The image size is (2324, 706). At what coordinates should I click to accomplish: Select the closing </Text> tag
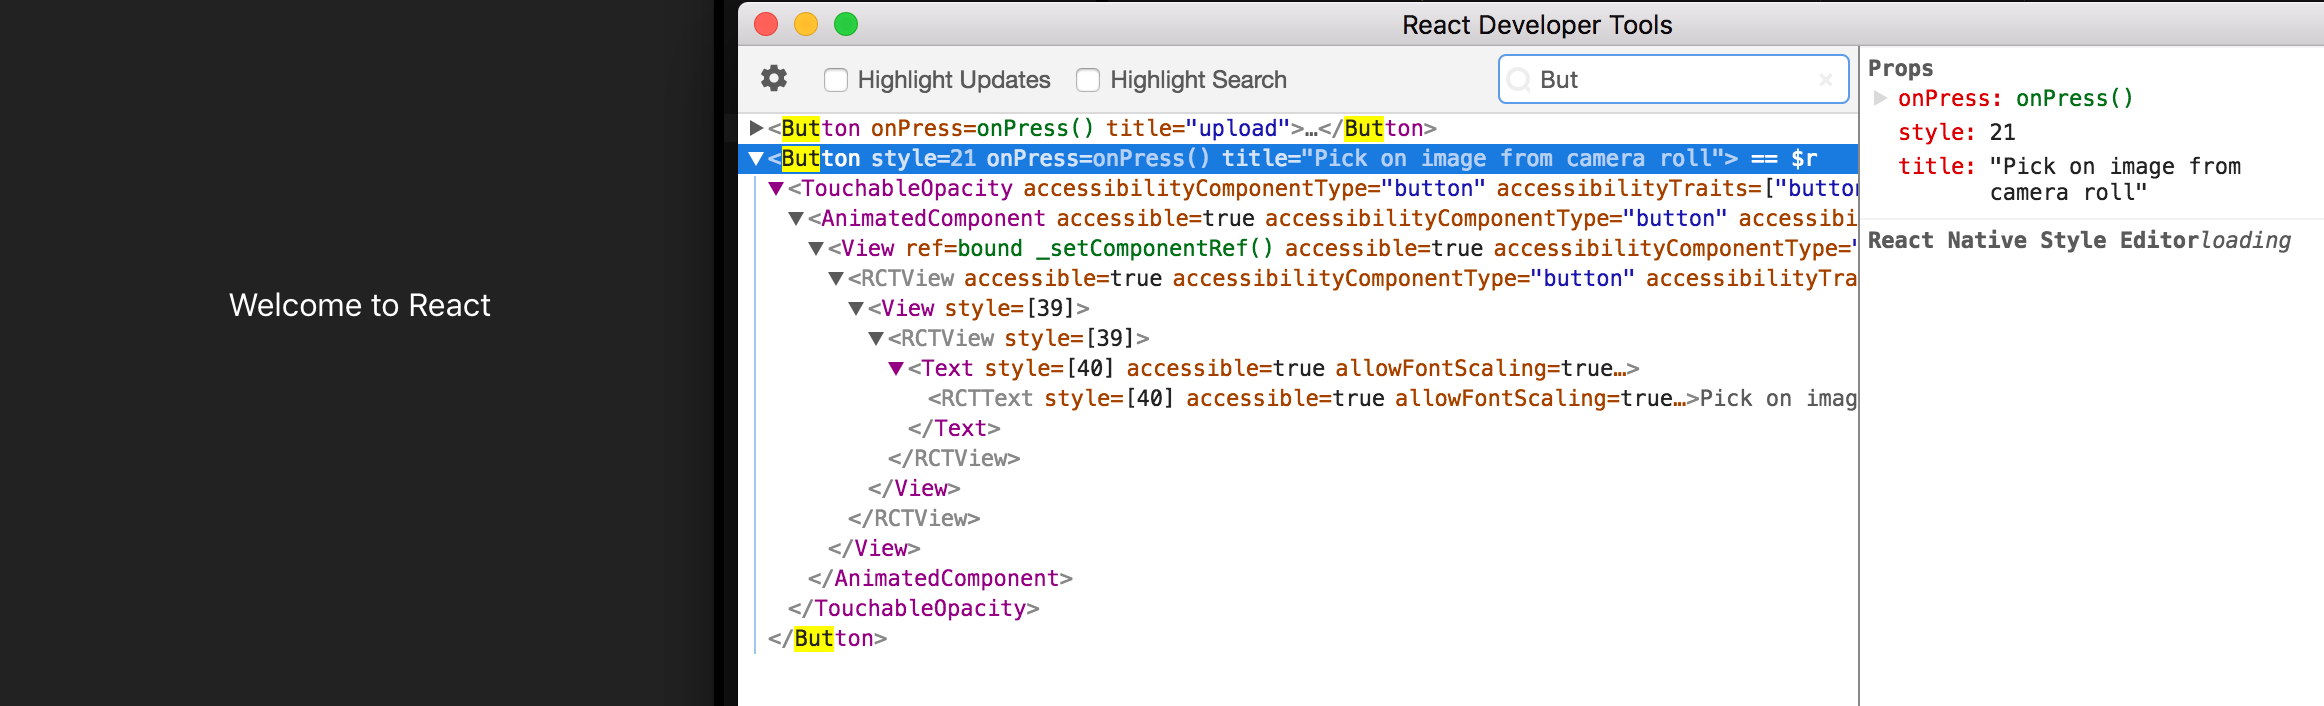[954, 428]
